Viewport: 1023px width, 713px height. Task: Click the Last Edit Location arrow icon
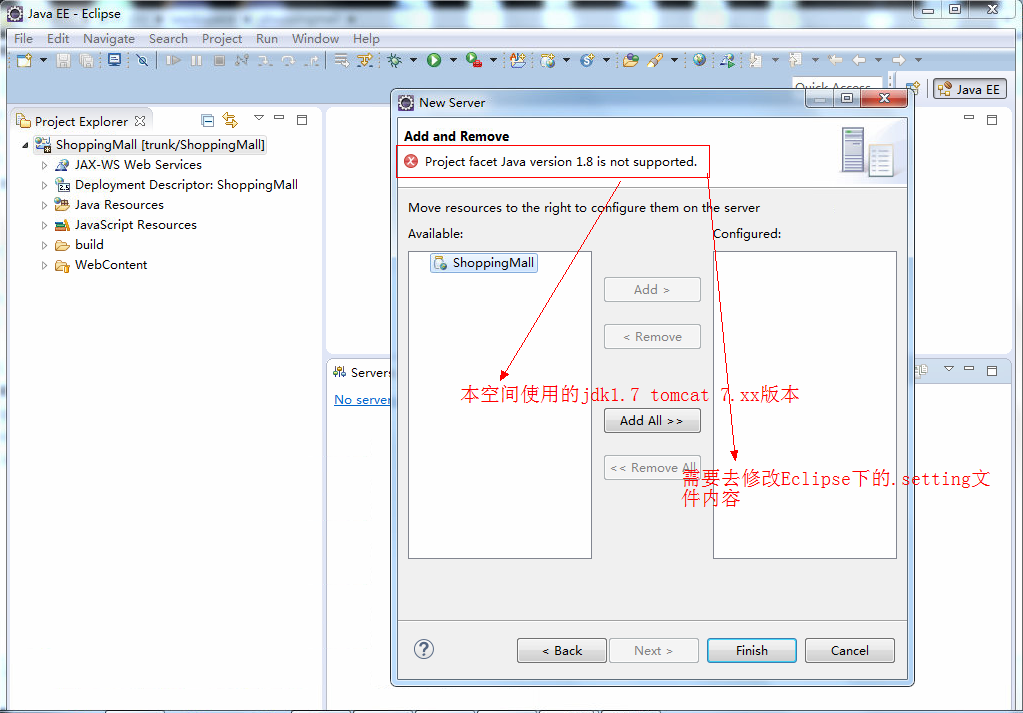[835, 60]
